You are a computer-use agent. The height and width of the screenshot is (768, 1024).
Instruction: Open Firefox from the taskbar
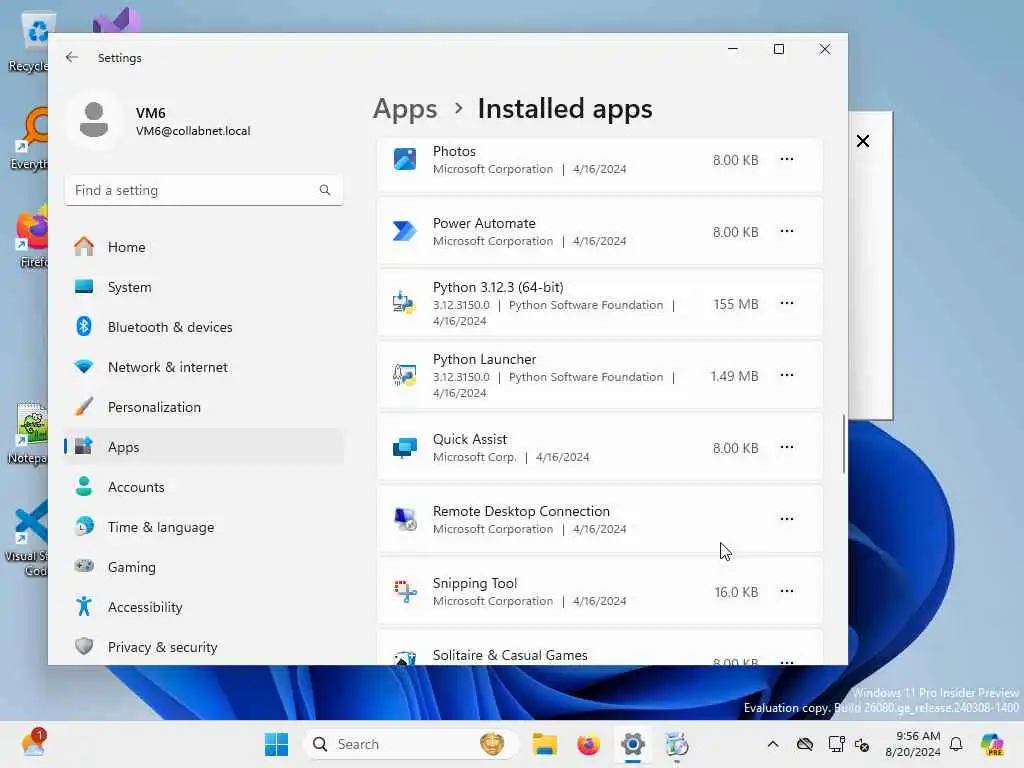(x=588, y=744)
